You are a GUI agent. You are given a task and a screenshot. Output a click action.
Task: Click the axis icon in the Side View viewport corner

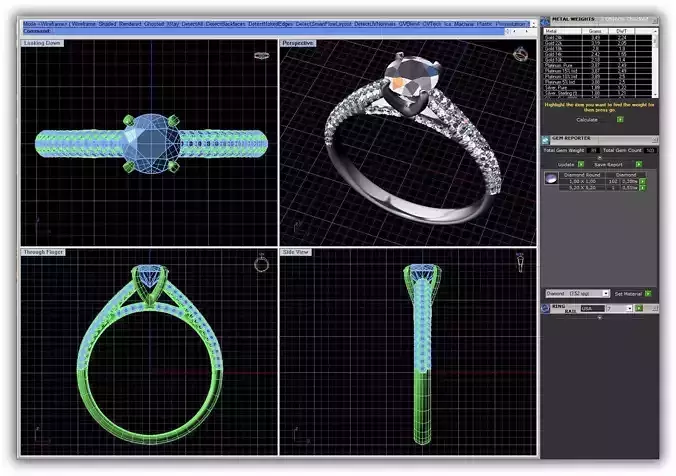coord(301,435)
